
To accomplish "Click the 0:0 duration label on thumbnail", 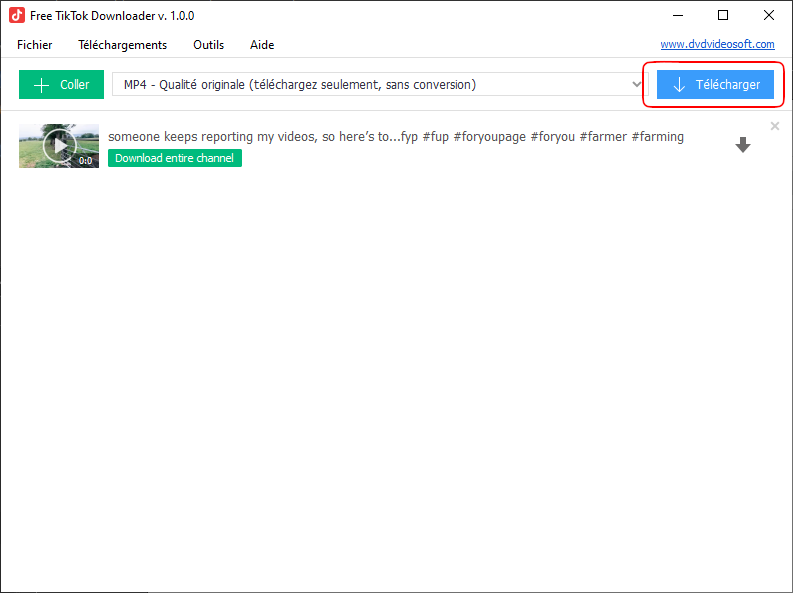I will 86,160.
